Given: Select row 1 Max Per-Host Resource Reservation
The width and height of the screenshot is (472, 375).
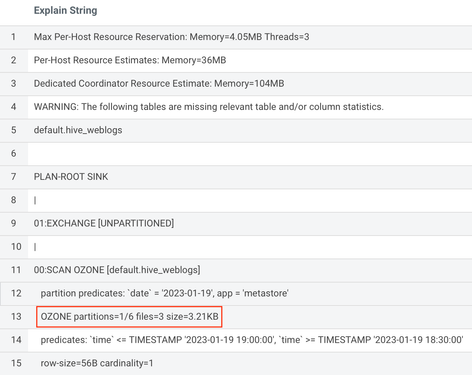Looking at the screenshot, I should pyautogui.click(x=236, y=37).
